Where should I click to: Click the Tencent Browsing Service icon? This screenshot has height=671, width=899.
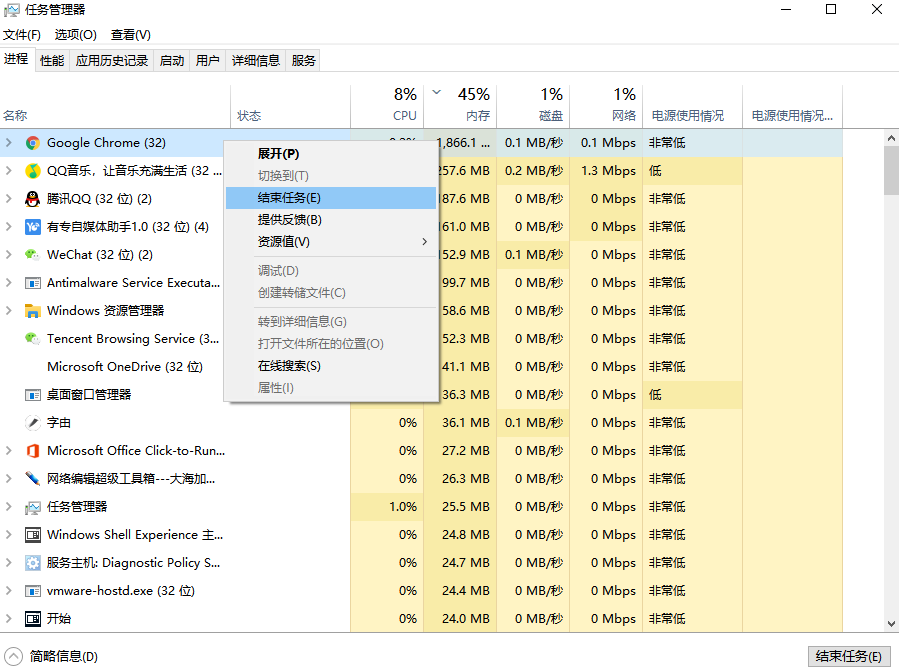(x=33, y=339)
